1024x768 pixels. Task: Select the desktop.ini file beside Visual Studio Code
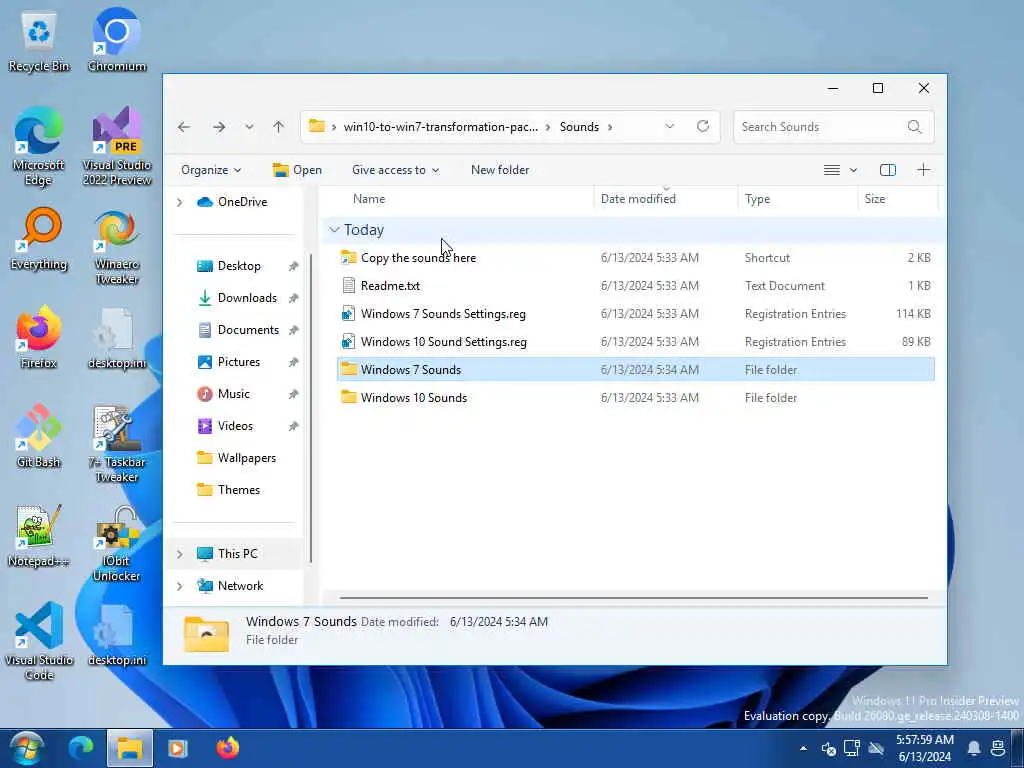[117, 635]
